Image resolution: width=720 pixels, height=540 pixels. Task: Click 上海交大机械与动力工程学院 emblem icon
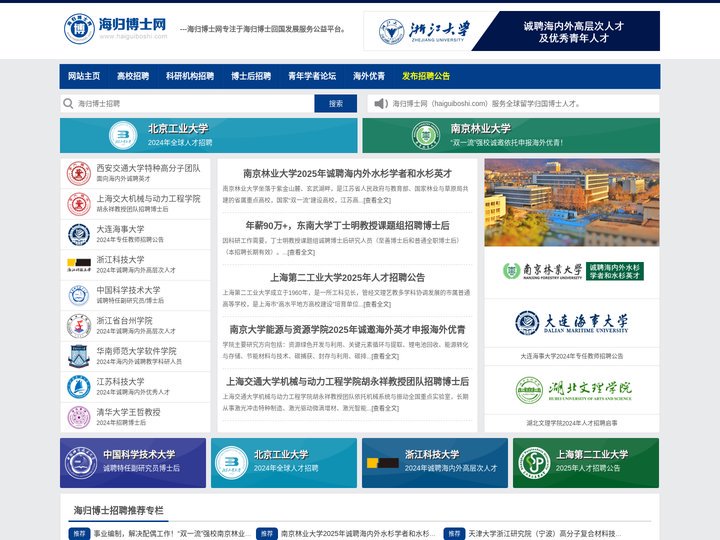click(x=79, y=204)
